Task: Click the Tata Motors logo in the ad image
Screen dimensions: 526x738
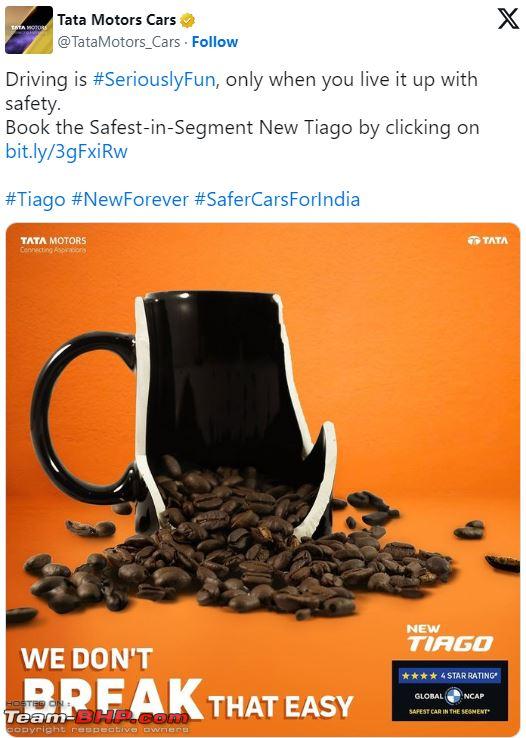Action: point(53,245)
